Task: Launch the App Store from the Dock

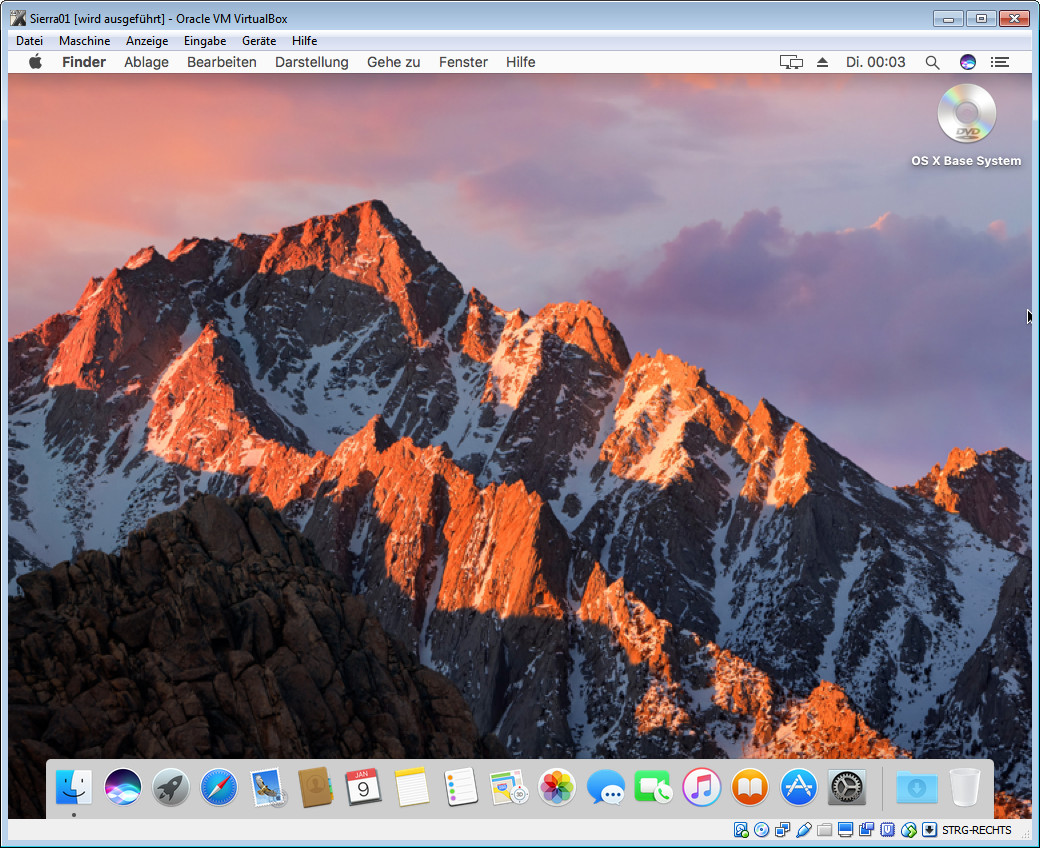Action: tap(799, 787)
